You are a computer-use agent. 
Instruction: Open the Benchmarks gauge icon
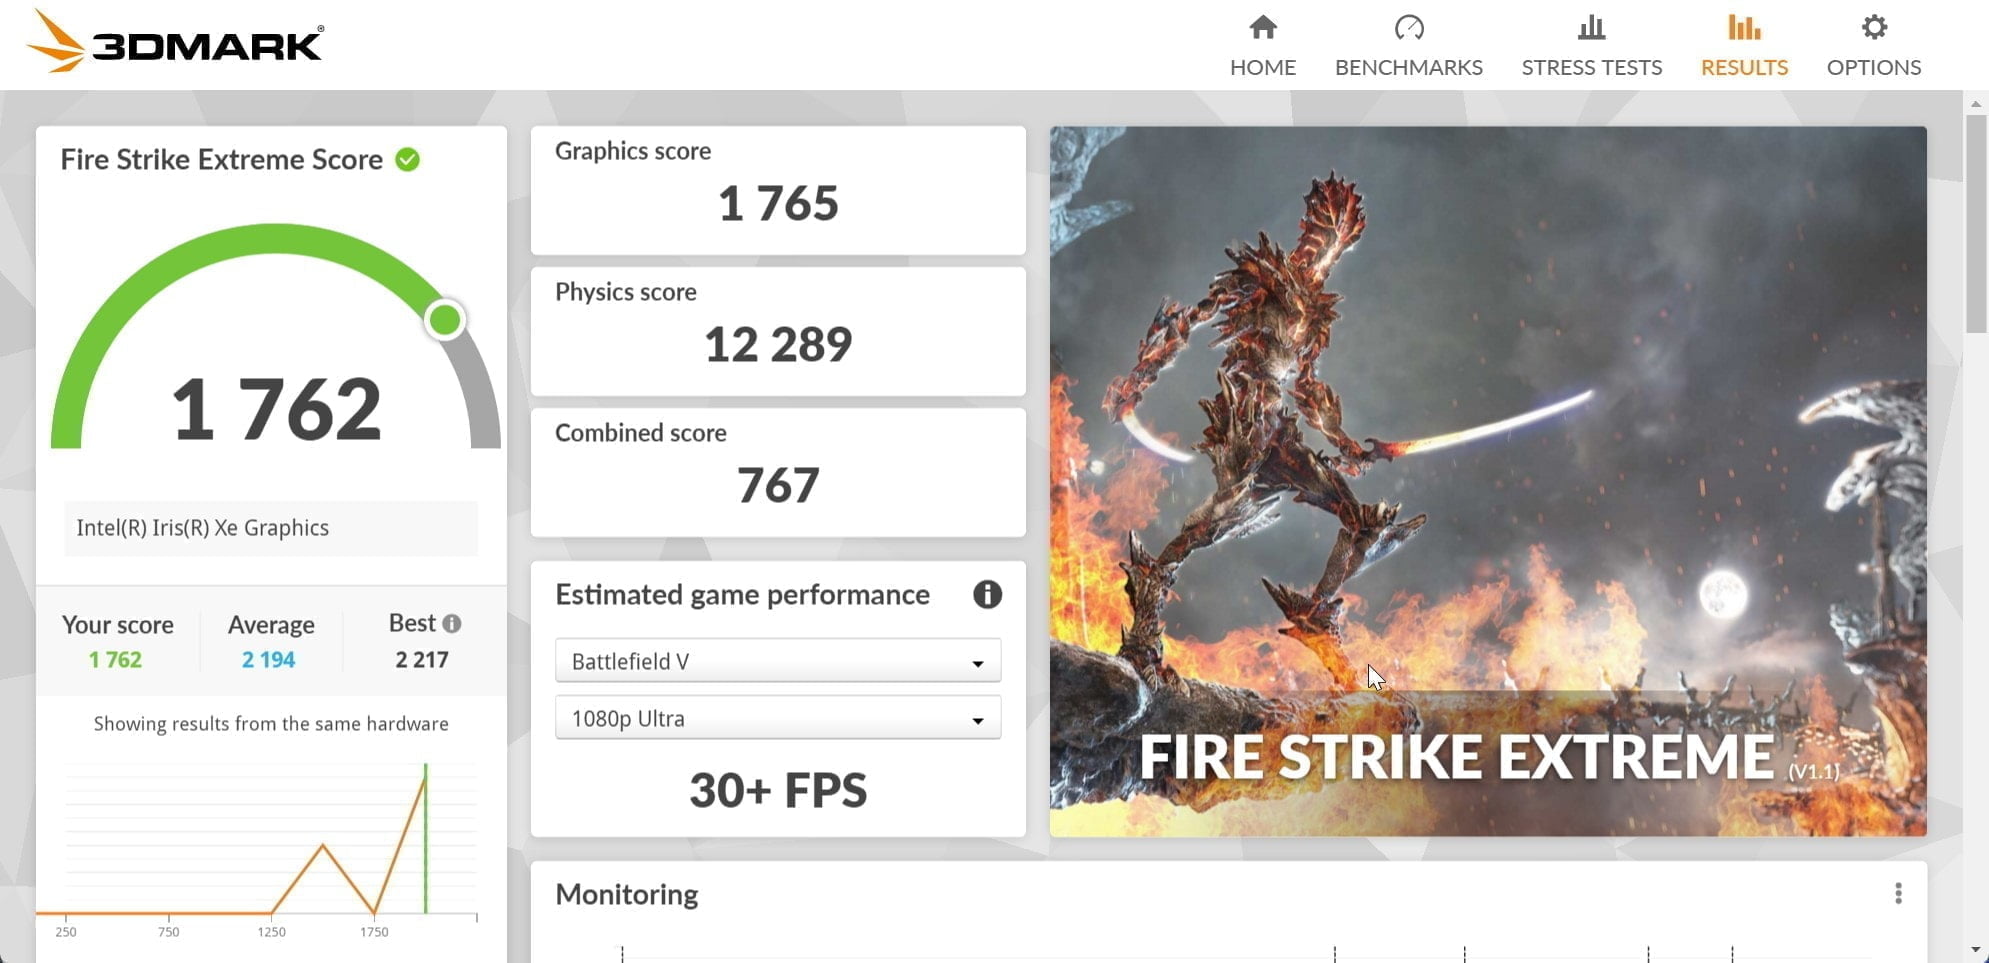click(x=1408, y=27)
